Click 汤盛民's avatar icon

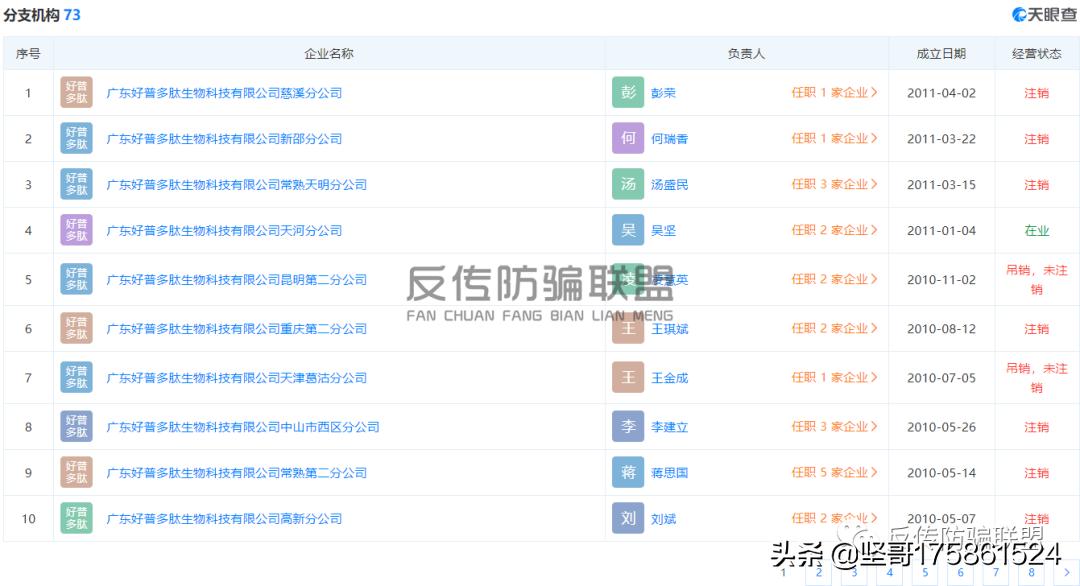[627, 184]
